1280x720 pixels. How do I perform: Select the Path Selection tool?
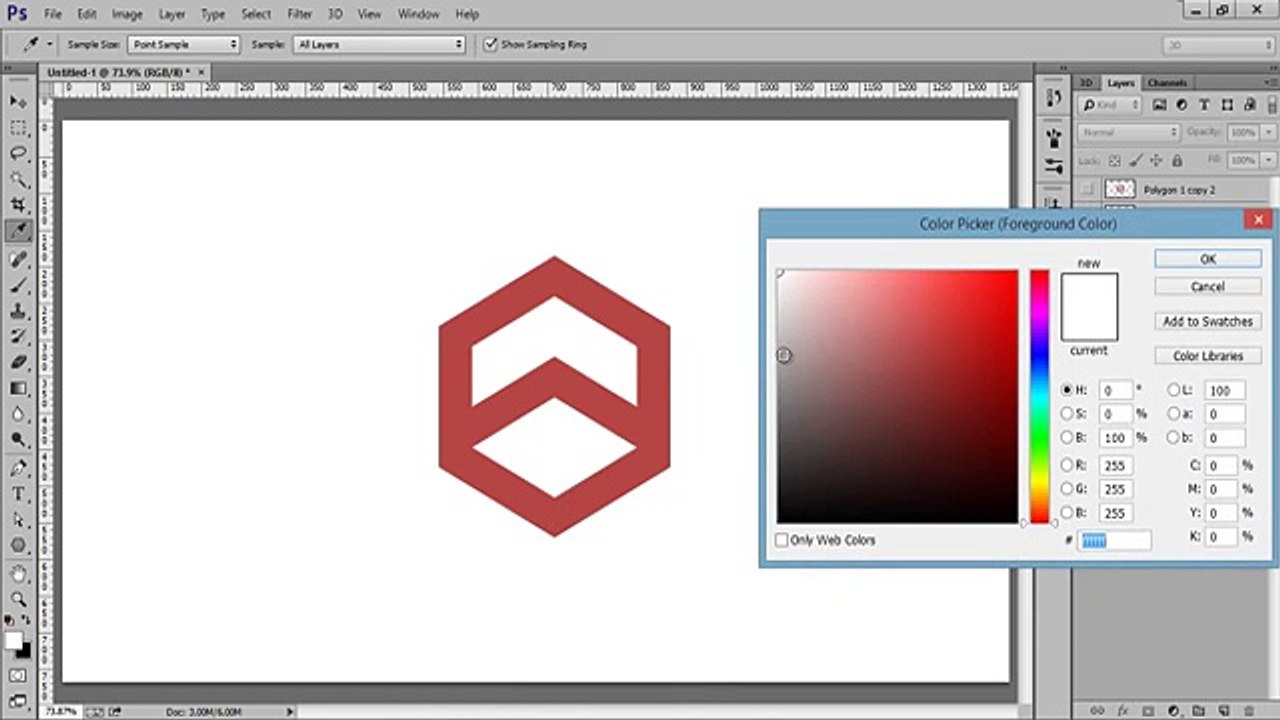pyautogui.click(x=18, y=520)
